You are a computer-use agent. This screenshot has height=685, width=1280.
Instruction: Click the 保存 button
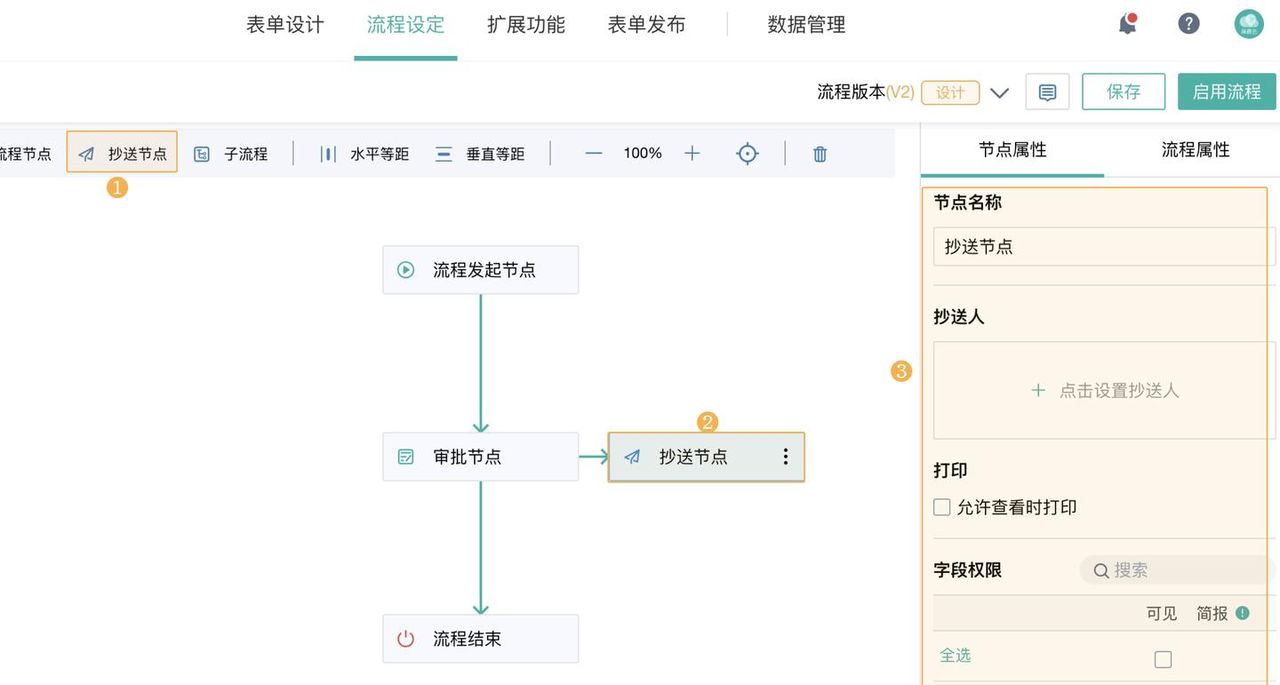tap(1123, 92)
